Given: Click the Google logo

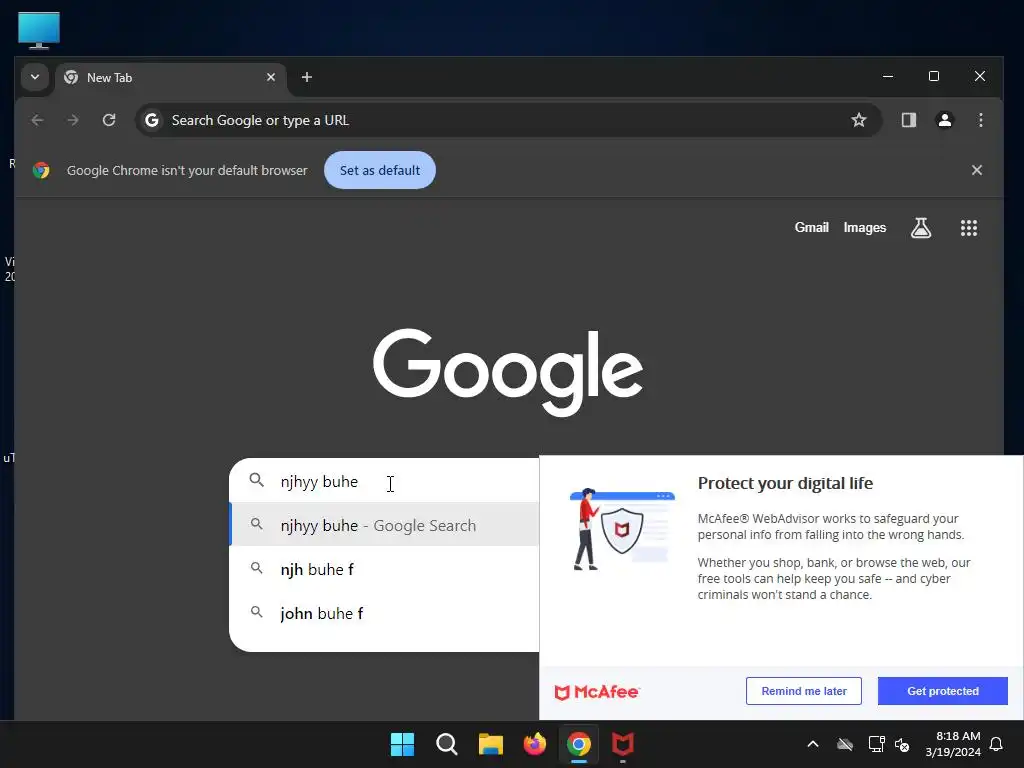Looking at the screenshot, I should [508, 372].
